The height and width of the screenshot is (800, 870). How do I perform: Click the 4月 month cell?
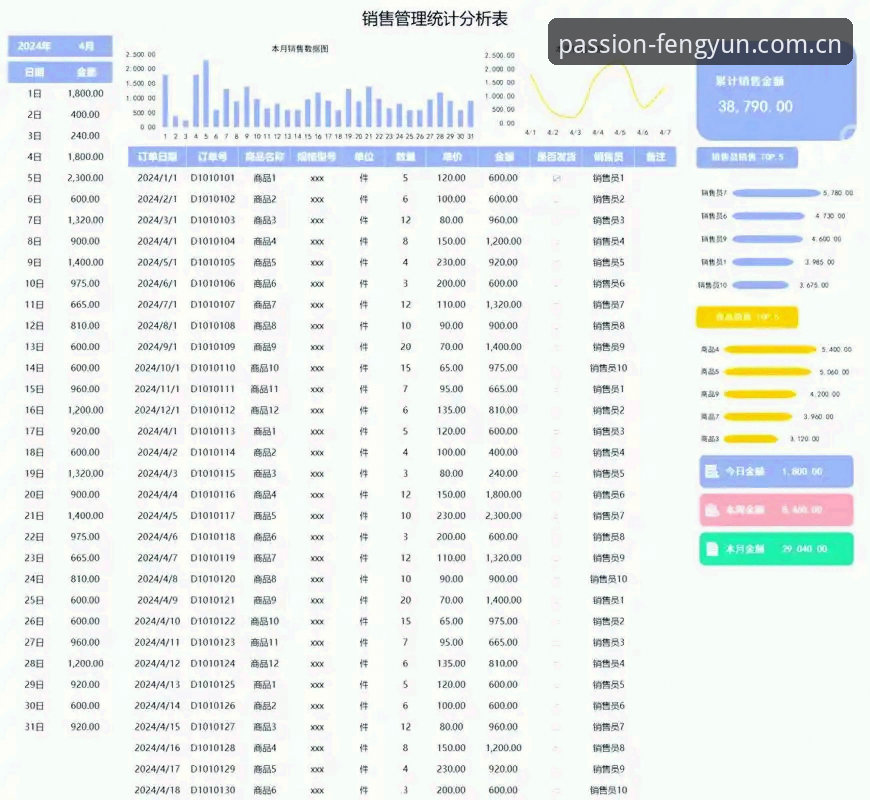86,46
